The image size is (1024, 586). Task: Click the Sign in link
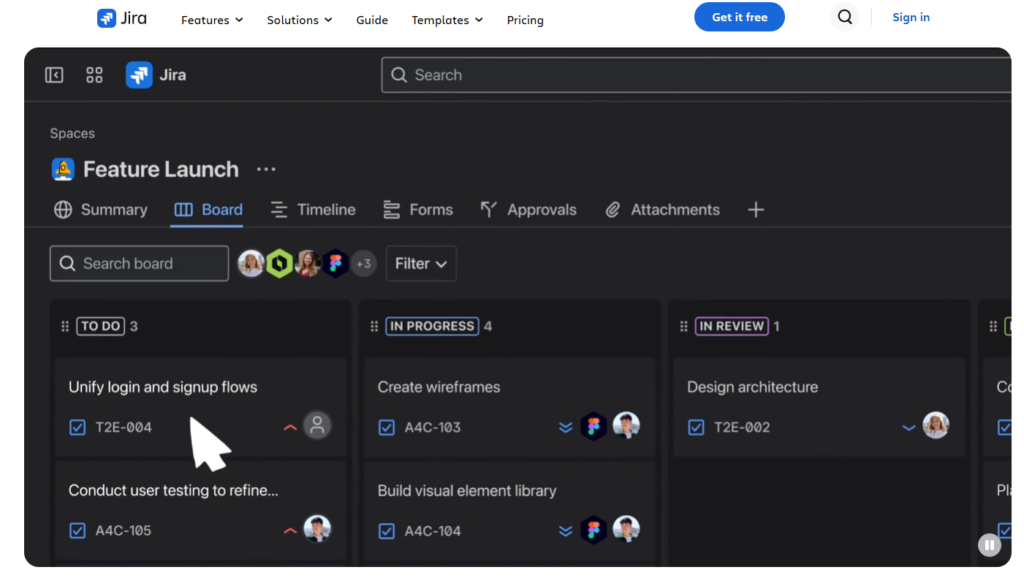pyautogui.click(x=911, y=17)
